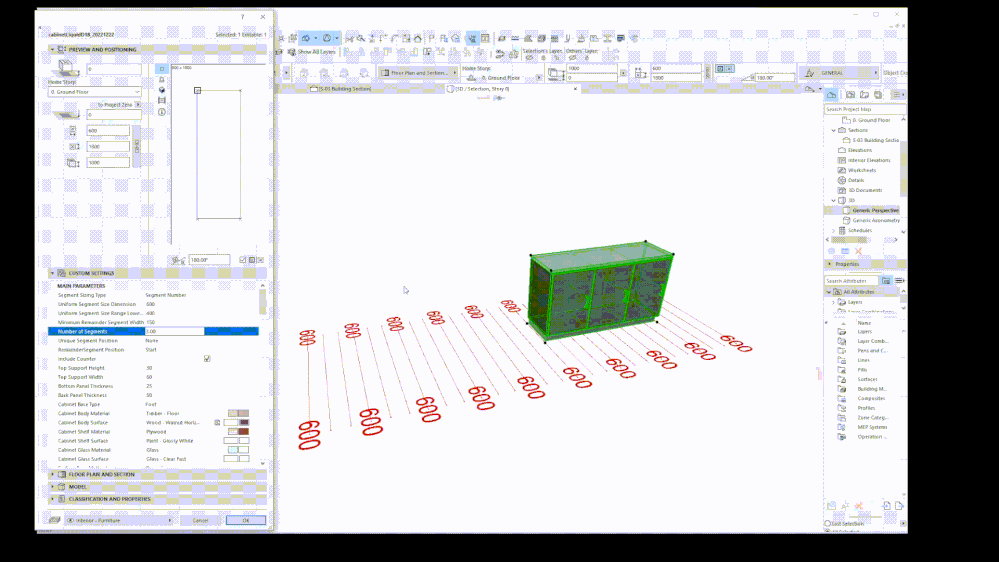The image size is (999, 562).
Task: Click the red delete icon in navigator
Action: pyautogui.click(x=859, y=251)
